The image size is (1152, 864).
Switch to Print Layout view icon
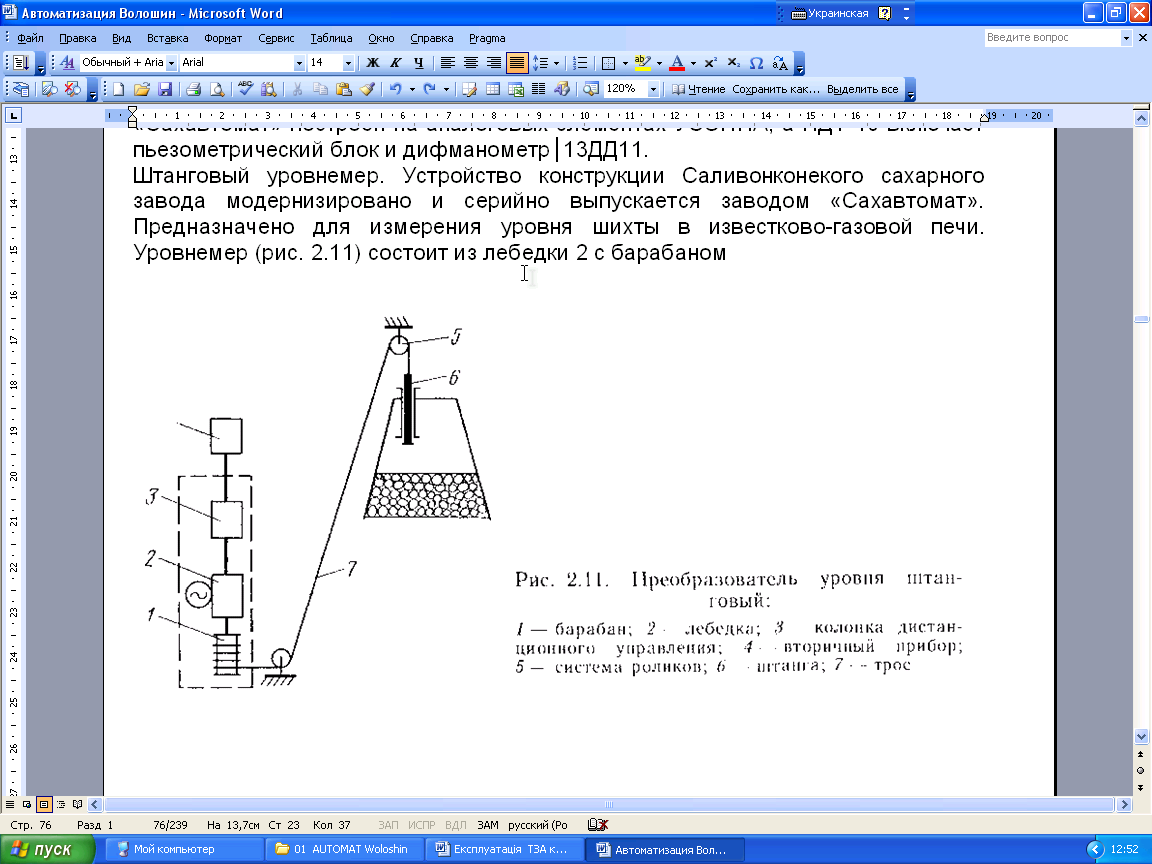click(x=44, y=804)
